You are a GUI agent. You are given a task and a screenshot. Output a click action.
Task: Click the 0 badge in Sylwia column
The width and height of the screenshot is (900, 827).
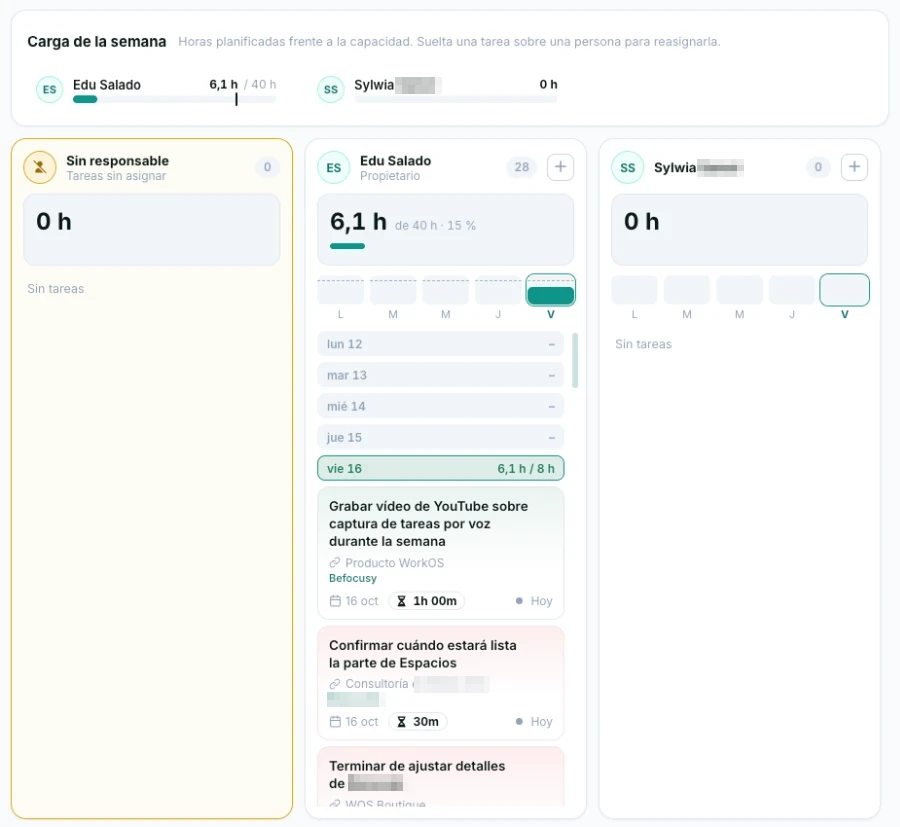[818, 167]
